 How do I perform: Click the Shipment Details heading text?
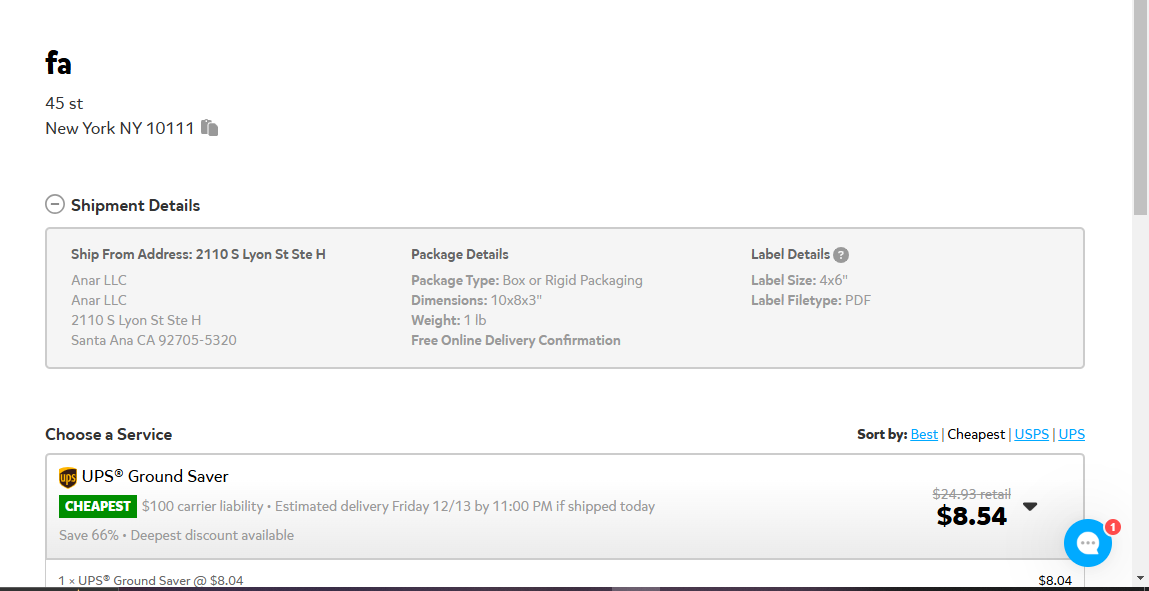pyautogui.click(x=136, y=205)
